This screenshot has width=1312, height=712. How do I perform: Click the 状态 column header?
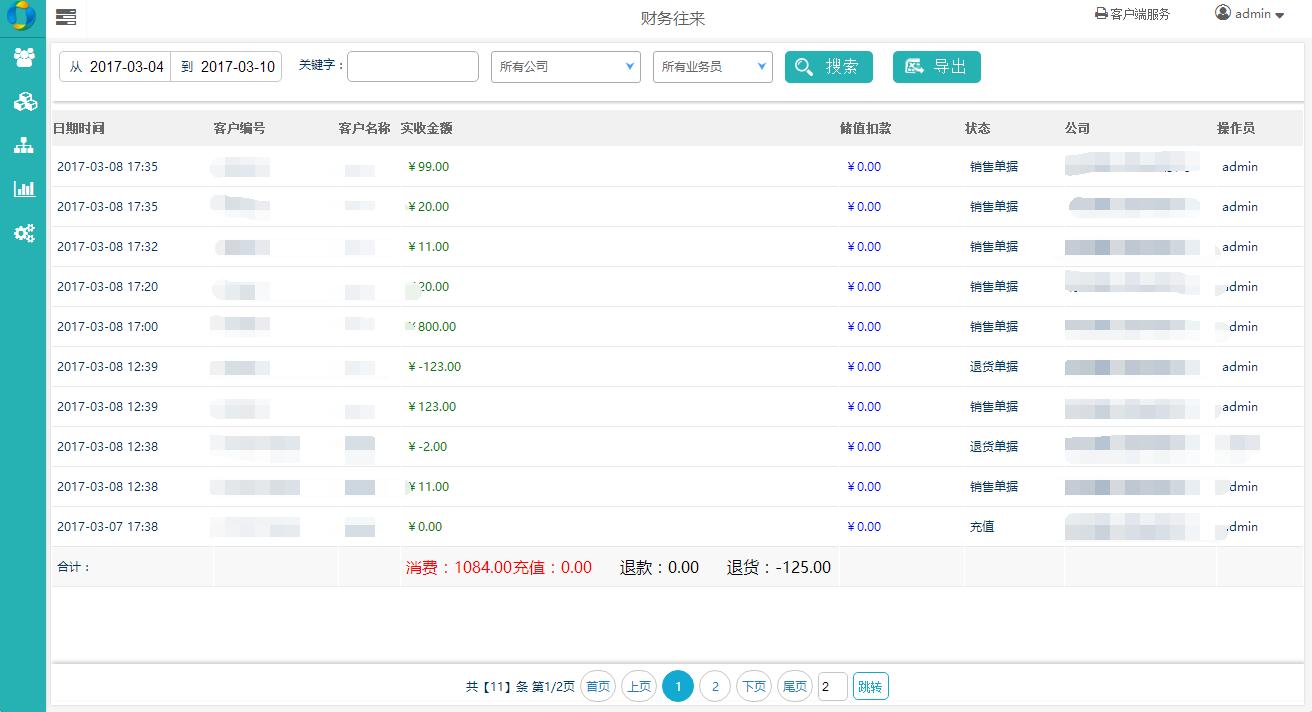[x=978, y=128]
